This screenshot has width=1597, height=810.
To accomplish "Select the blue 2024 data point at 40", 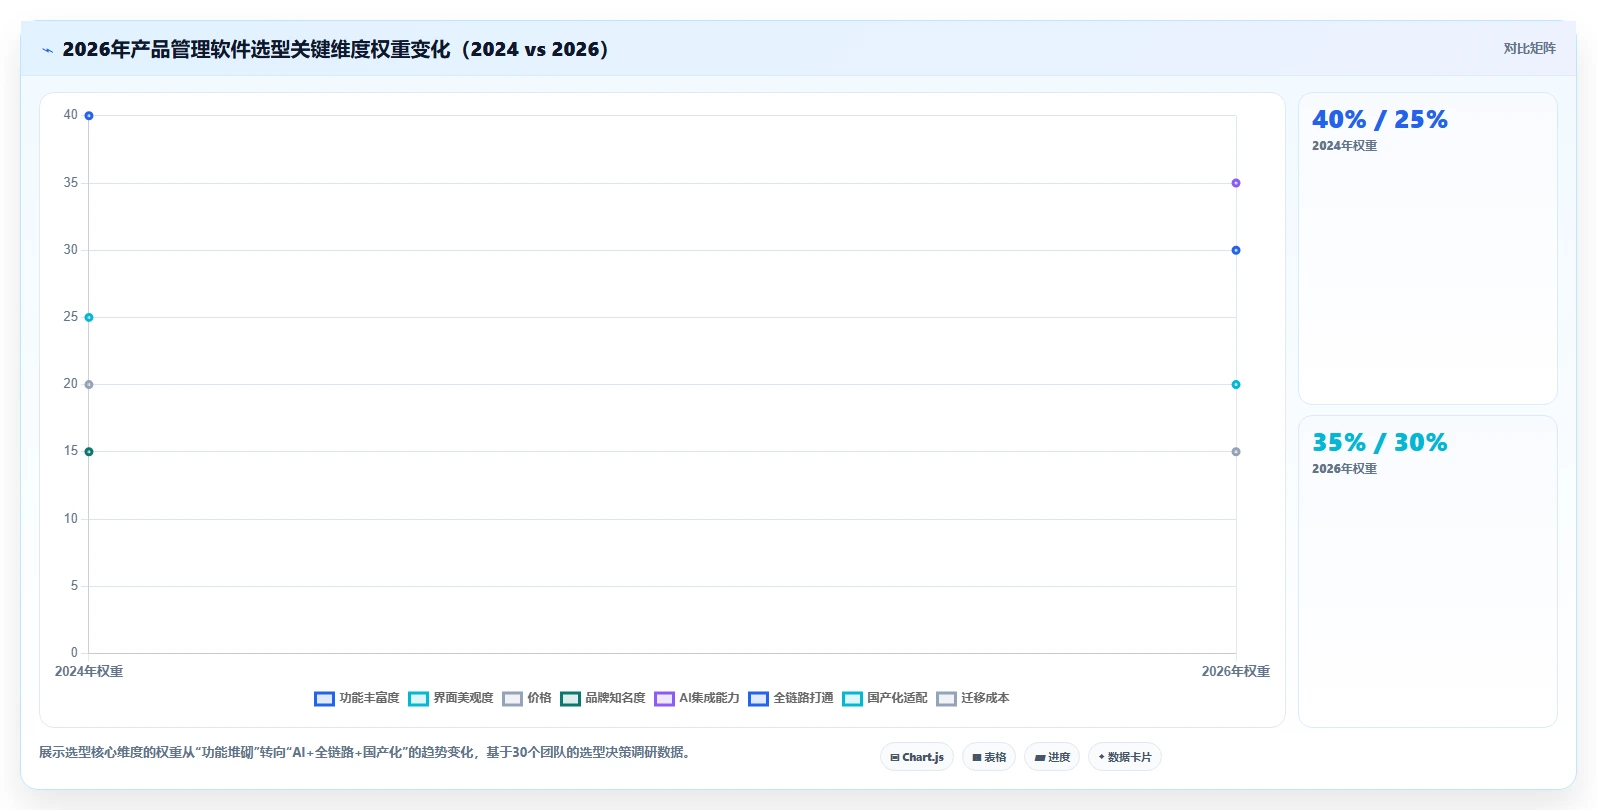I will (x=89, y=116).
